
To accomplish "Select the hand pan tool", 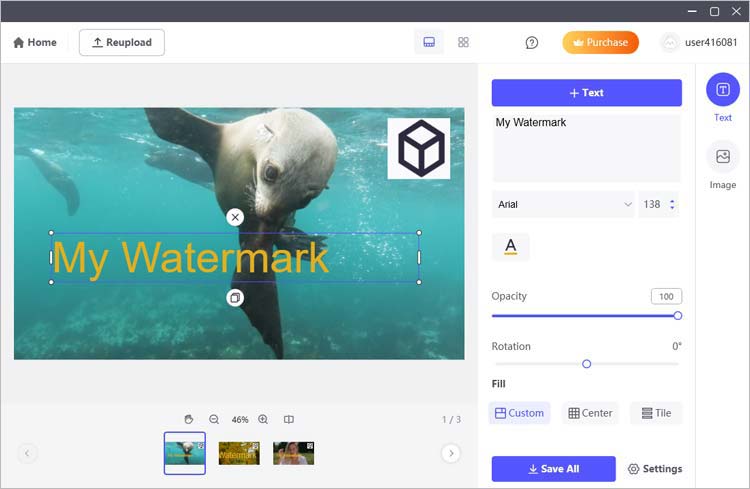I will [x=189, y=420].
